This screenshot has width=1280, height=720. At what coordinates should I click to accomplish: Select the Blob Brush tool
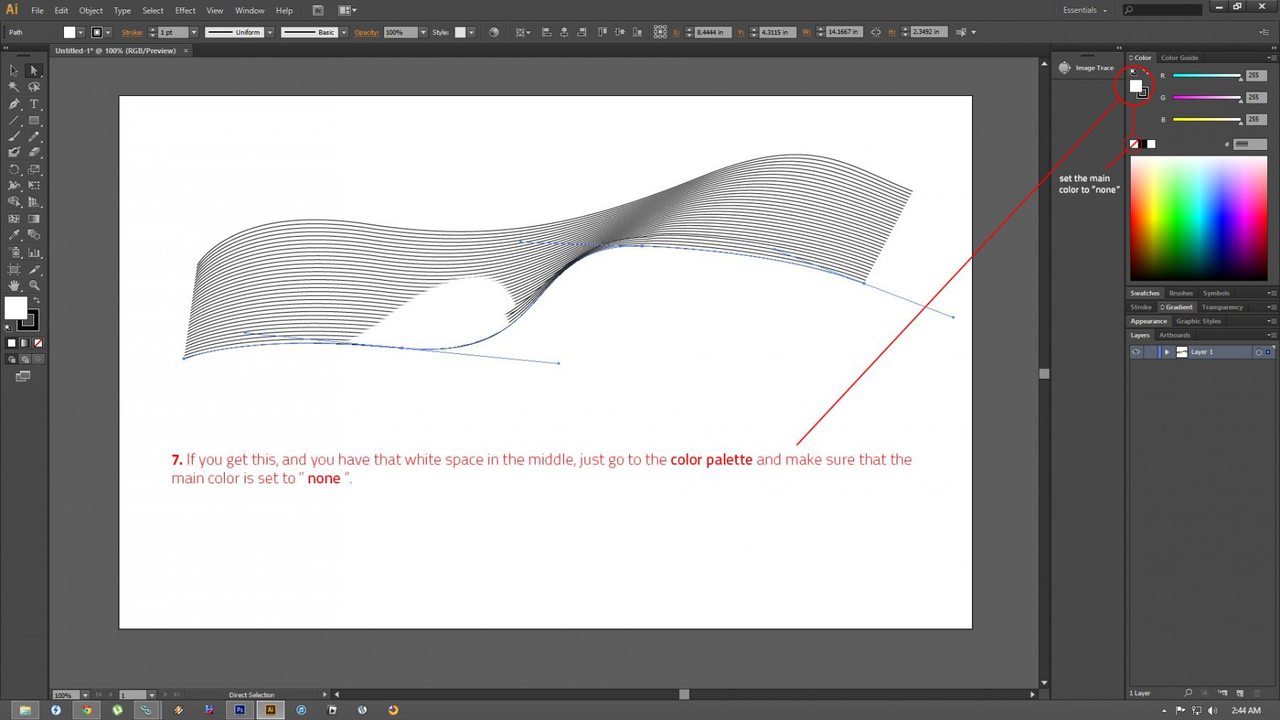14,153
